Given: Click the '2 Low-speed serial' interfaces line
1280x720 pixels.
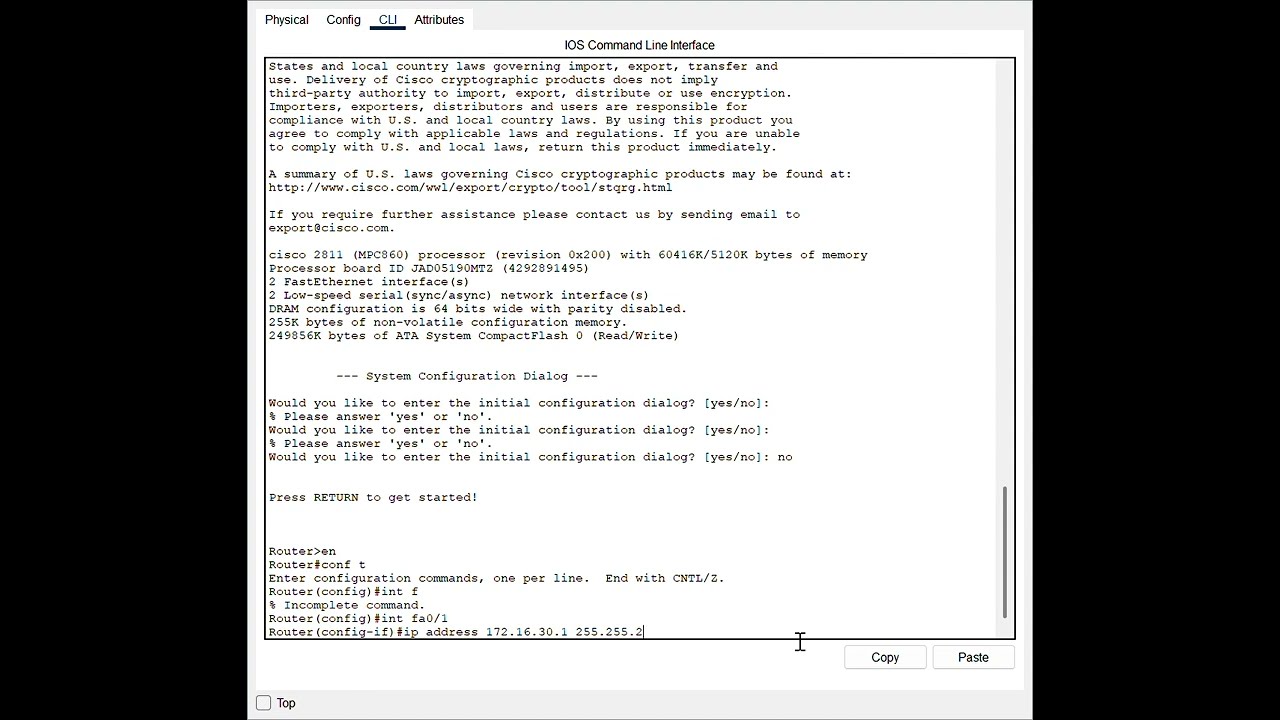Looking at the screenshot, I should point(458,295).
